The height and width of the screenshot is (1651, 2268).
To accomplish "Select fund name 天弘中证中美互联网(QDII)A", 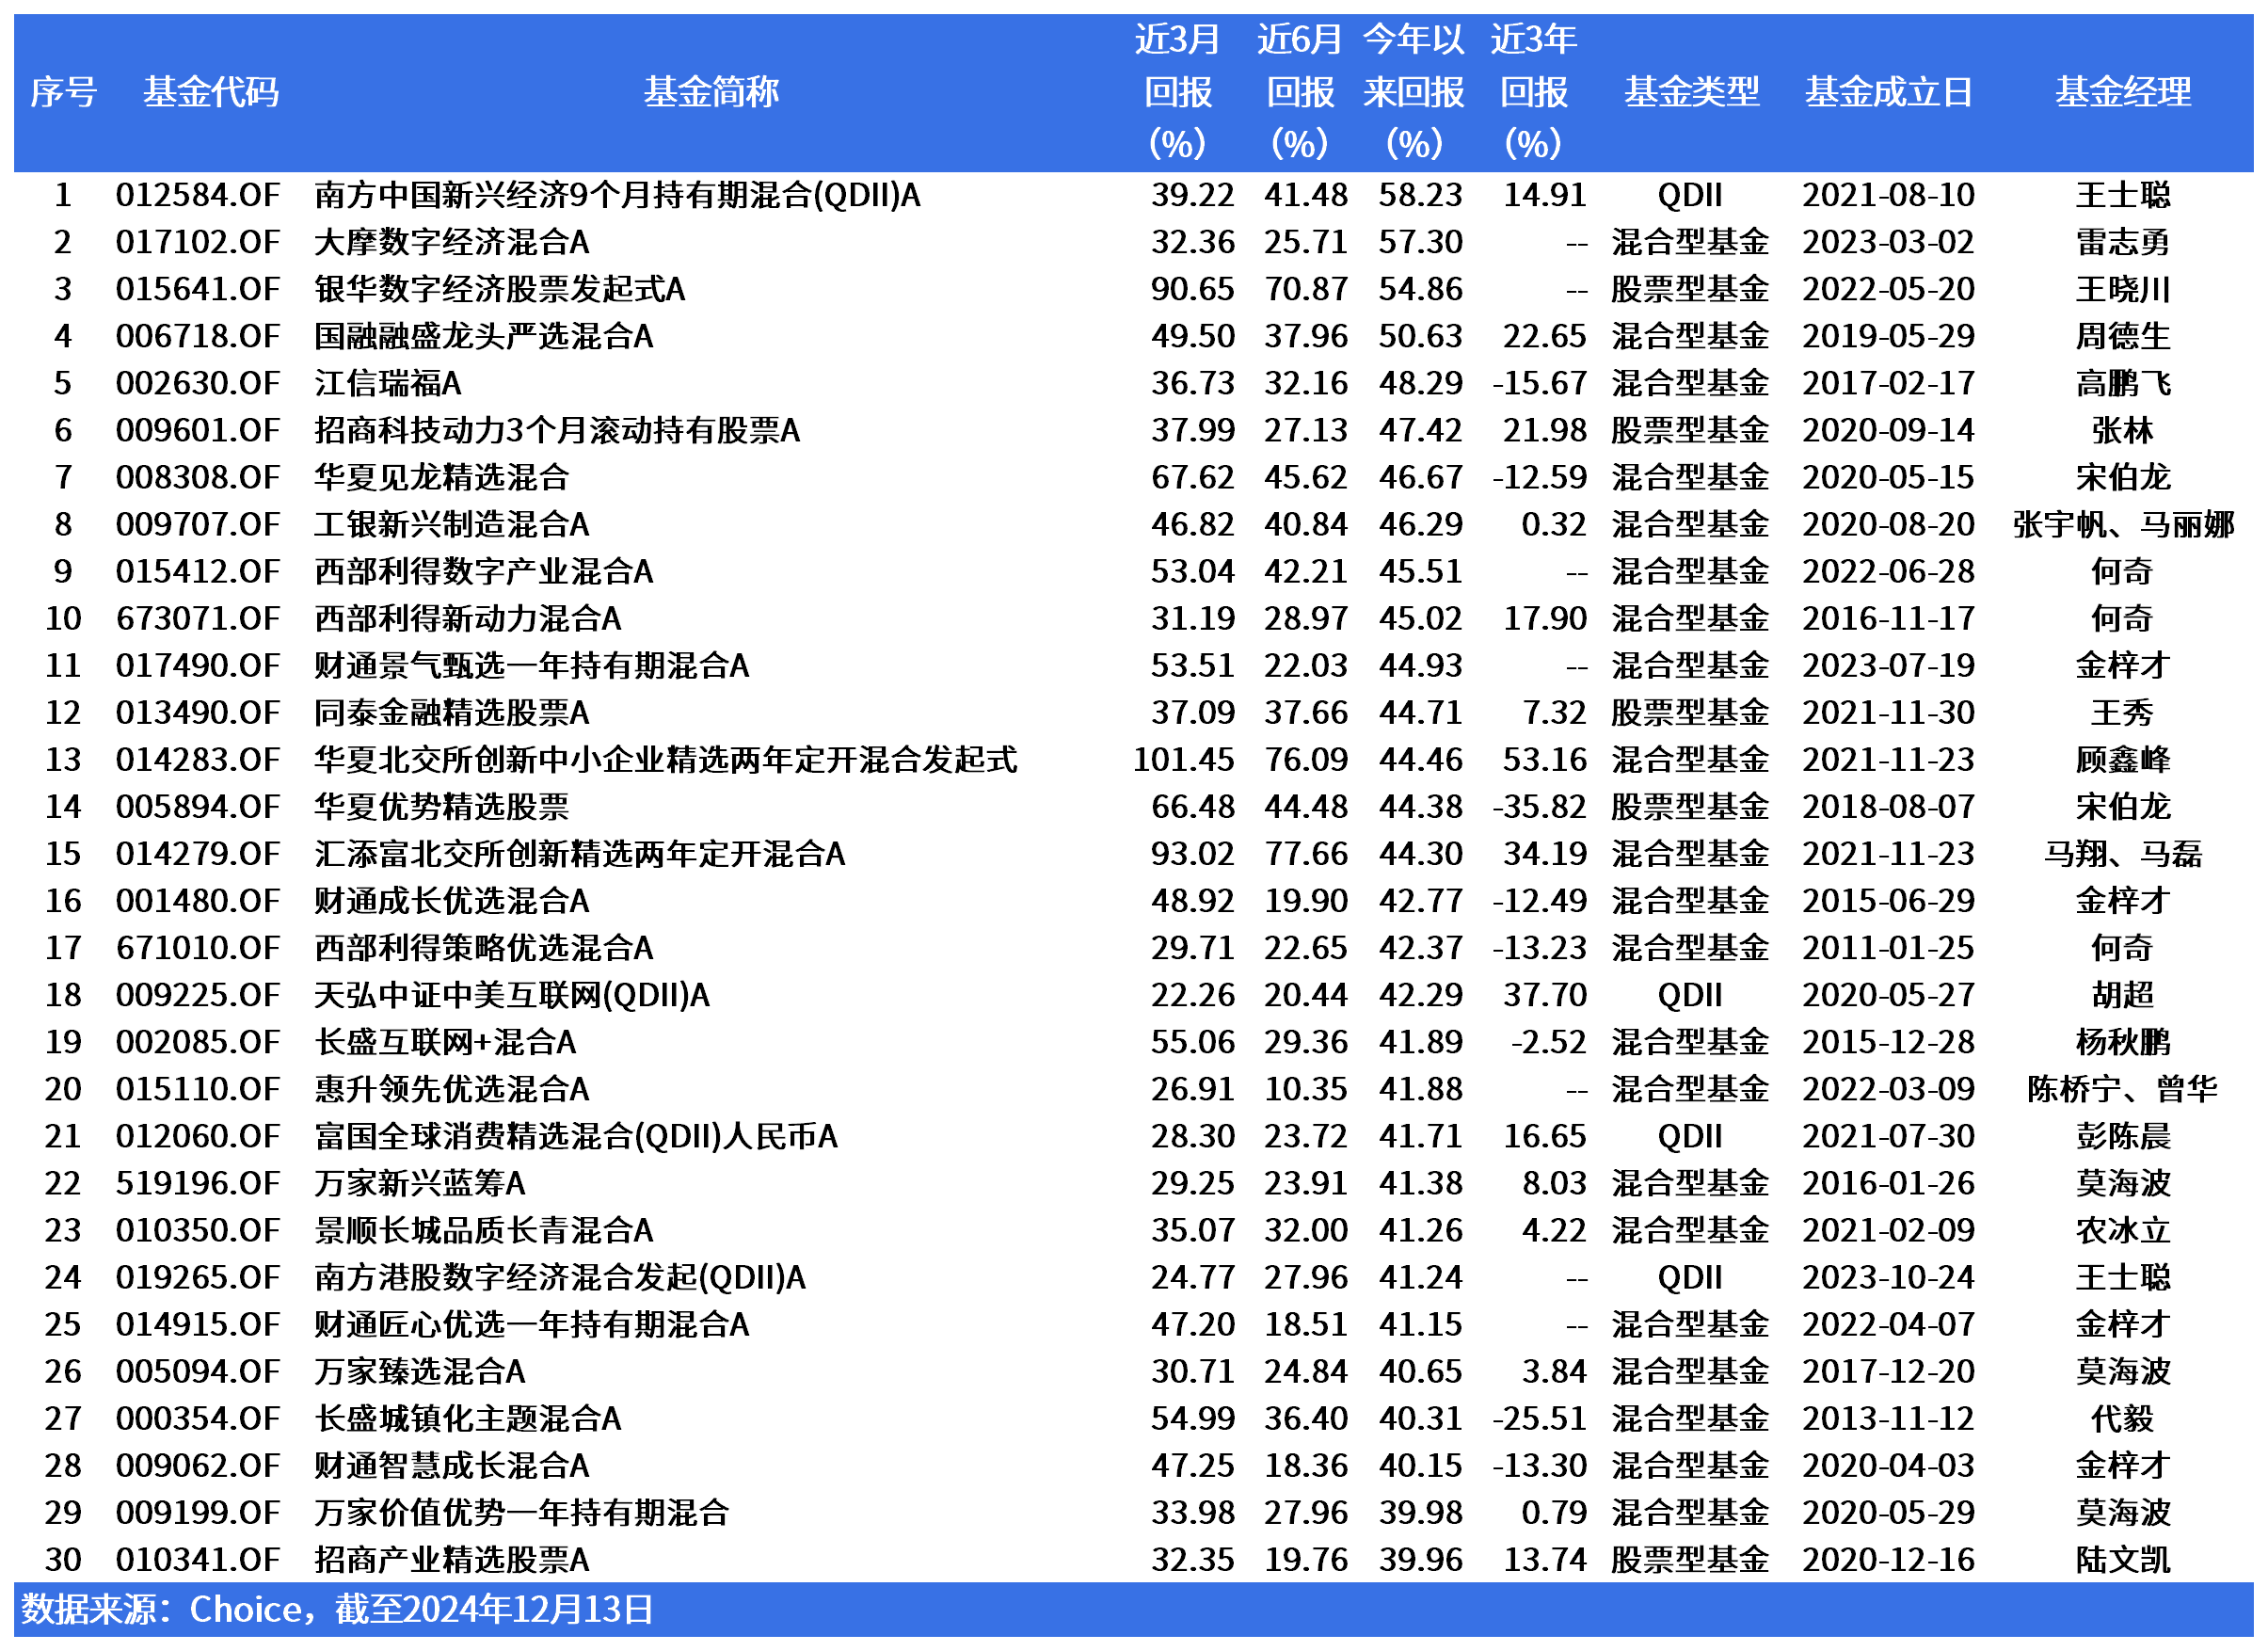I will pos(511,994).
